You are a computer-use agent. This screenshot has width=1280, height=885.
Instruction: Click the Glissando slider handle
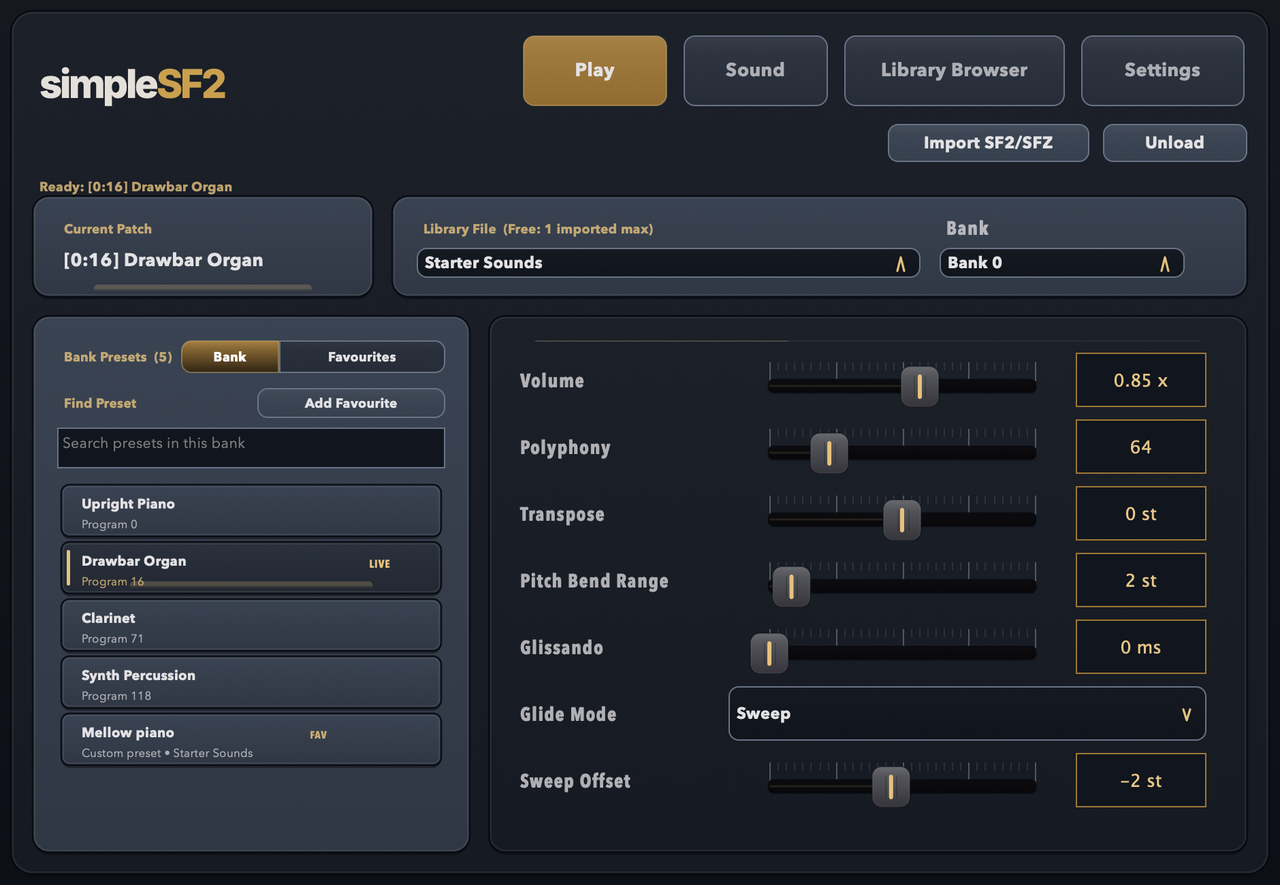[769, 653]
